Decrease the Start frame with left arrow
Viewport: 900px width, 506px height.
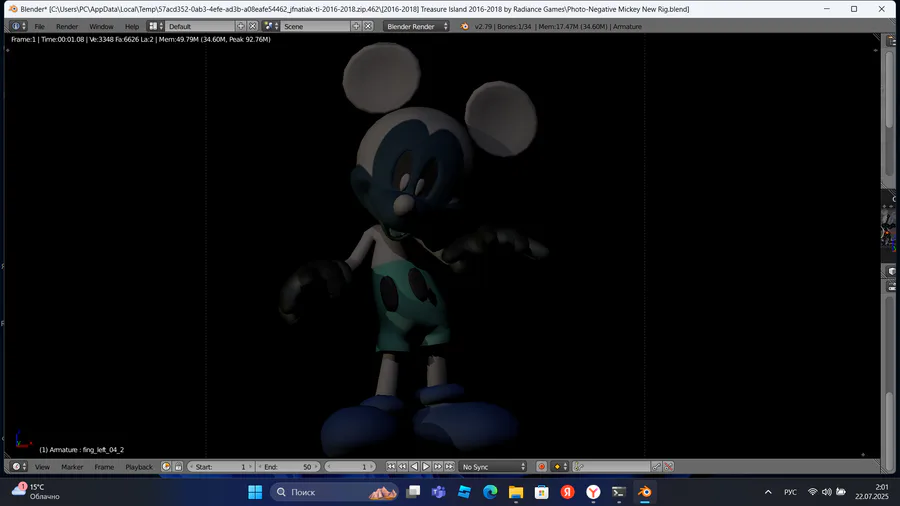[191, 466]
